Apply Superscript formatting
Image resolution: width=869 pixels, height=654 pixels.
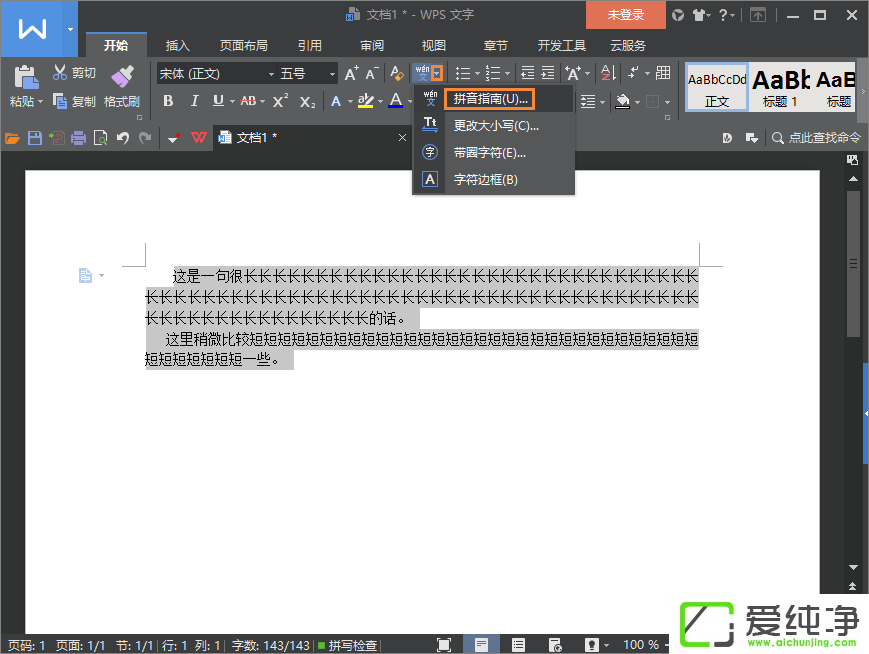point(280,101)
